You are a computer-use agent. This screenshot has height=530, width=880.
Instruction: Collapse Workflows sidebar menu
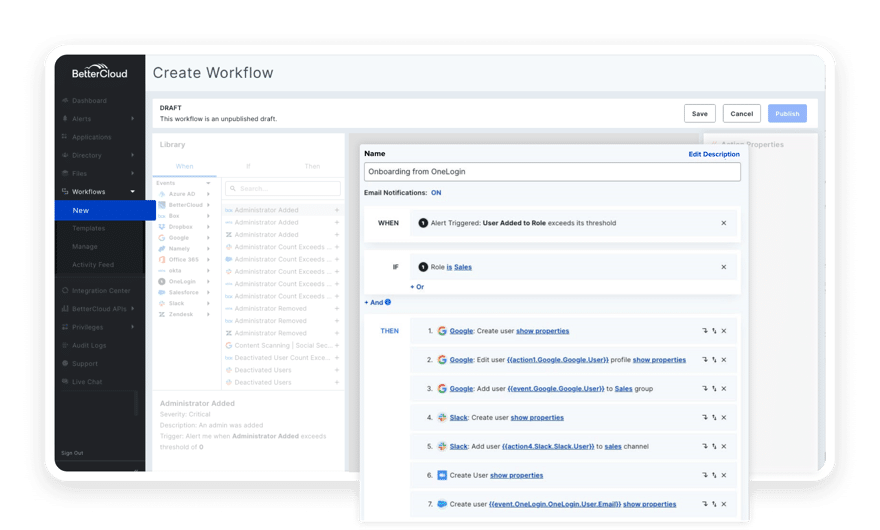point(132,191)
